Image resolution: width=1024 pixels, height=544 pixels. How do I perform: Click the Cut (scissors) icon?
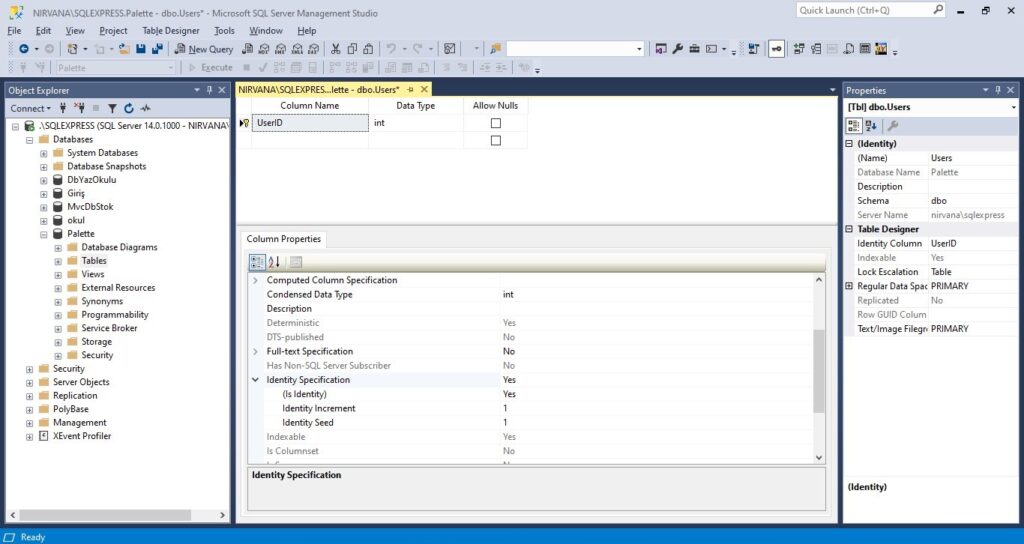point(336,49)
